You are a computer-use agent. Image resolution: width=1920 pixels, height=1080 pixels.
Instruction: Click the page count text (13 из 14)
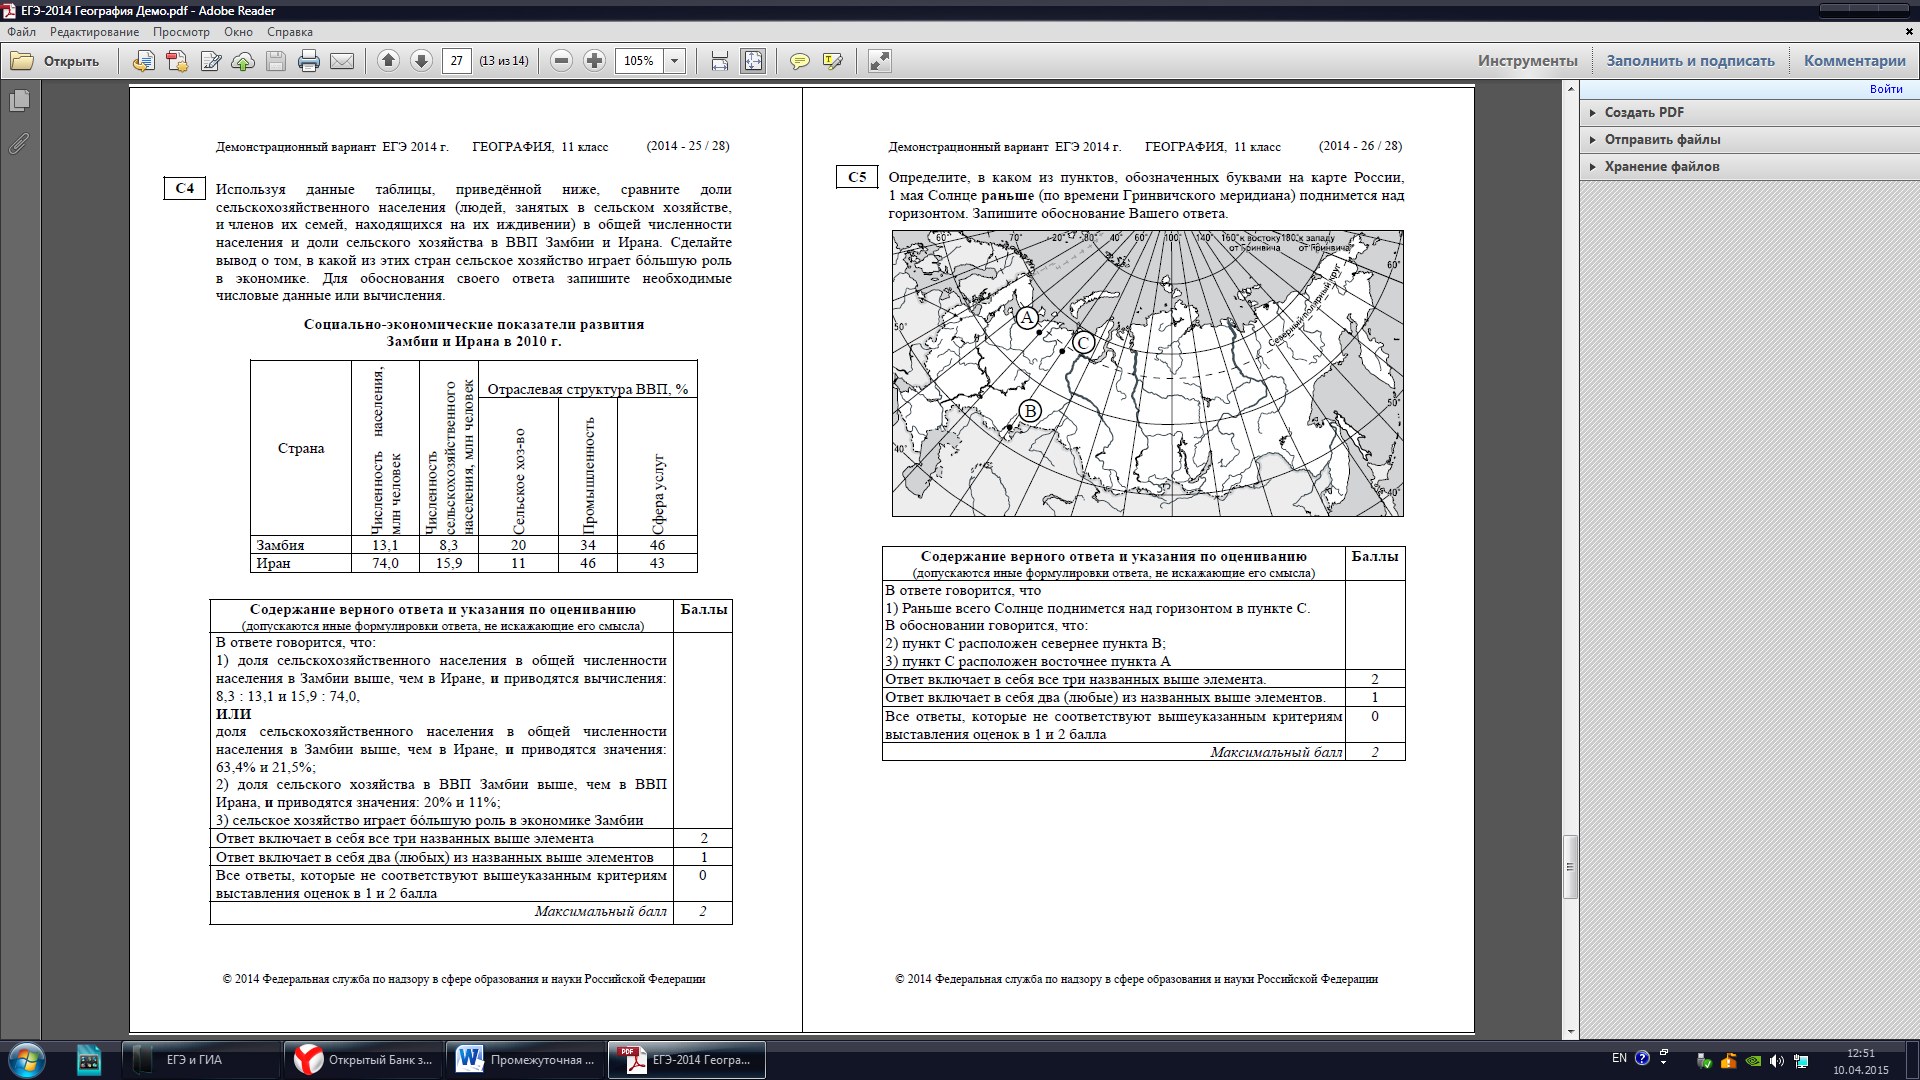(x=504, y=61)
